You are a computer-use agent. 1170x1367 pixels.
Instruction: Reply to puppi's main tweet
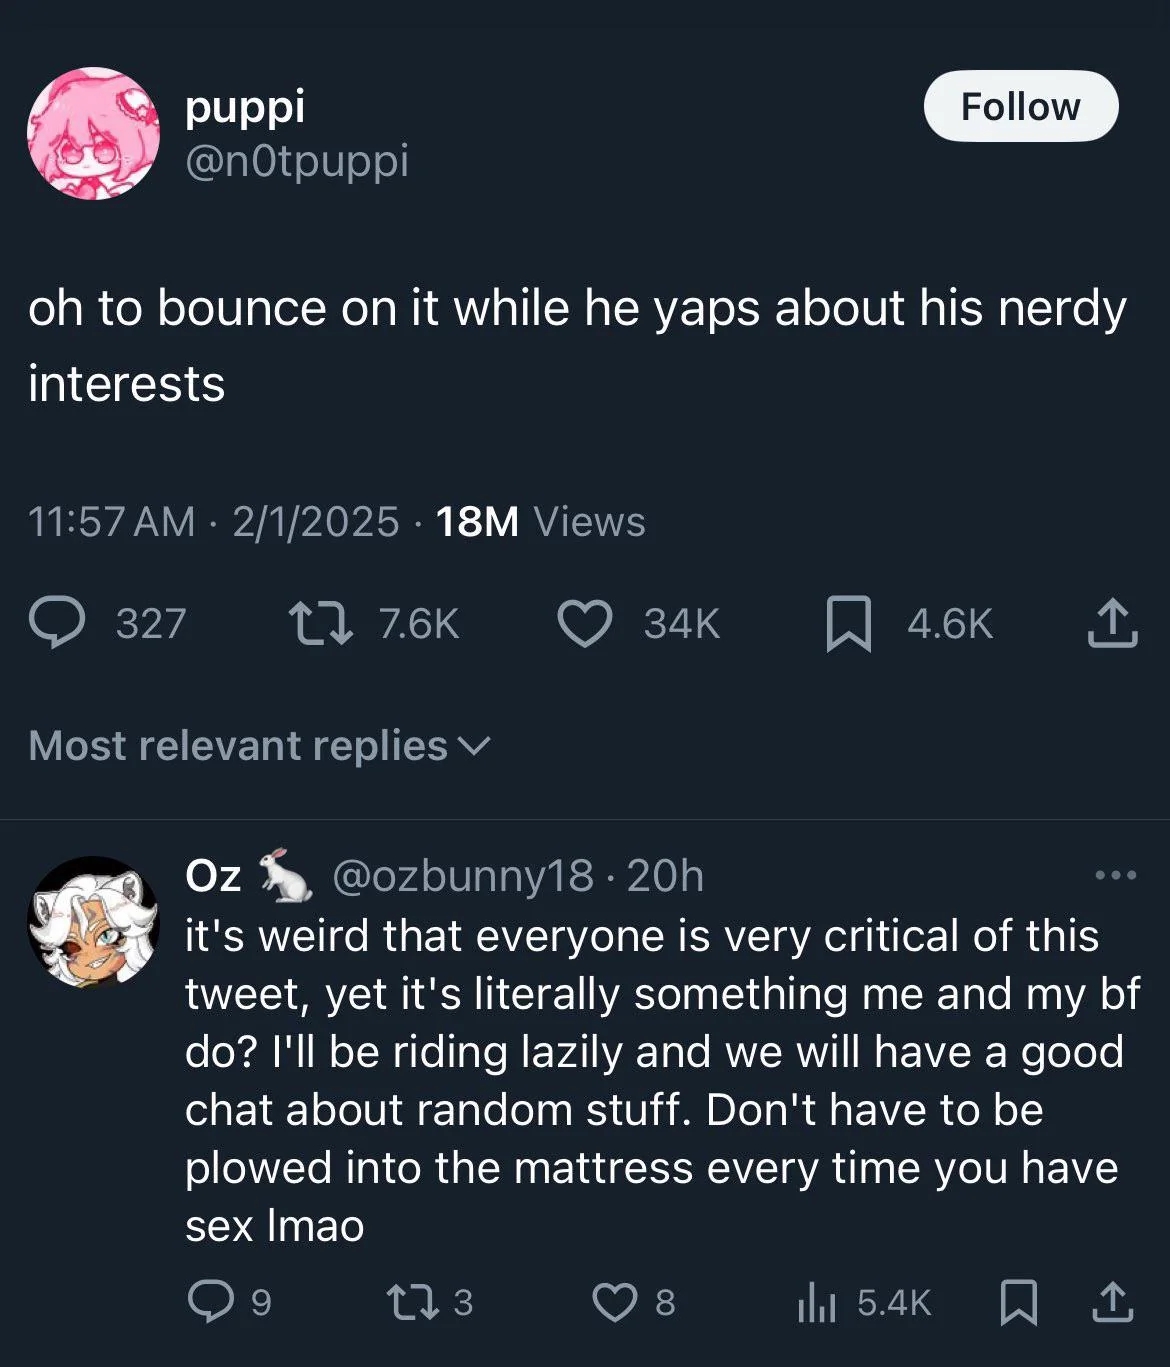(x=57, y=623)
